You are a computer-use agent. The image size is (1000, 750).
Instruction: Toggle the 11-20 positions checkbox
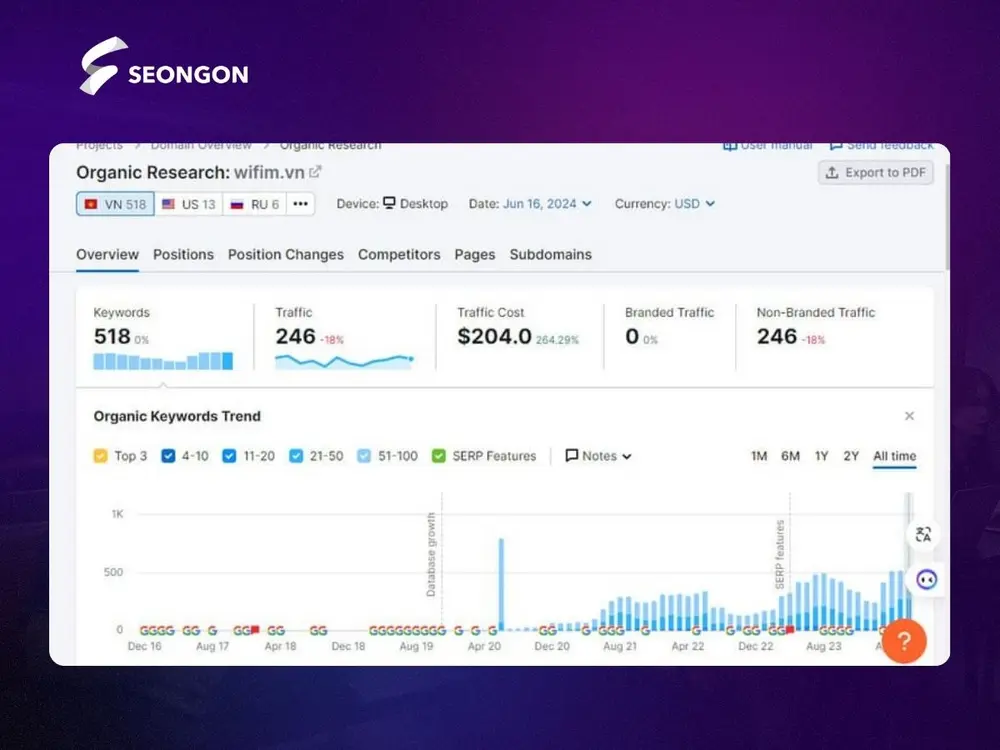229,456
